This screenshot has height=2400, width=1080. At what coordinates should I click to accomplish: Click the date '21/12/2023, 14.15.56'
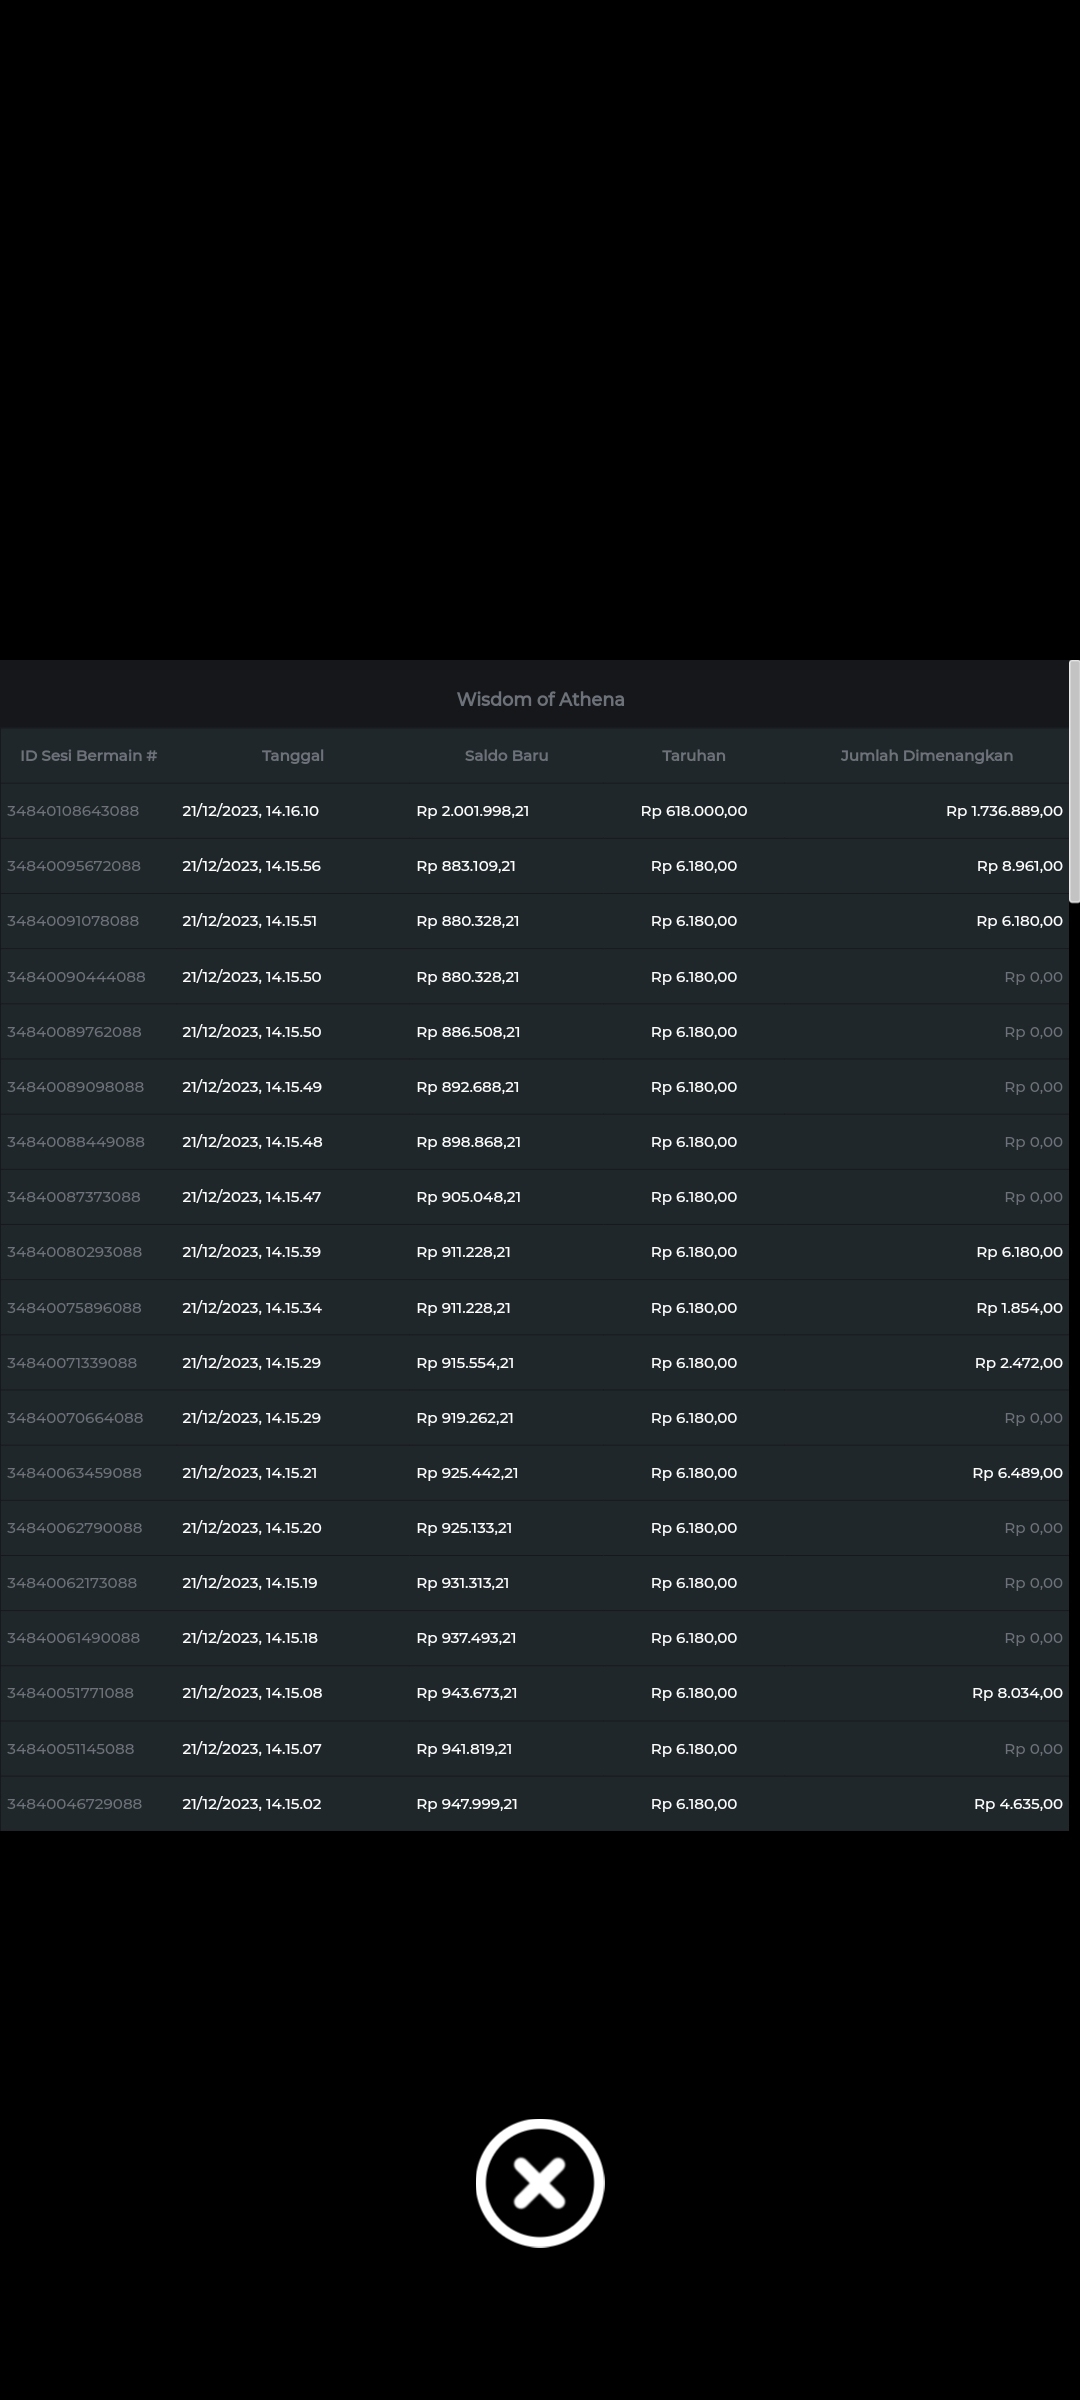[252, 866]
